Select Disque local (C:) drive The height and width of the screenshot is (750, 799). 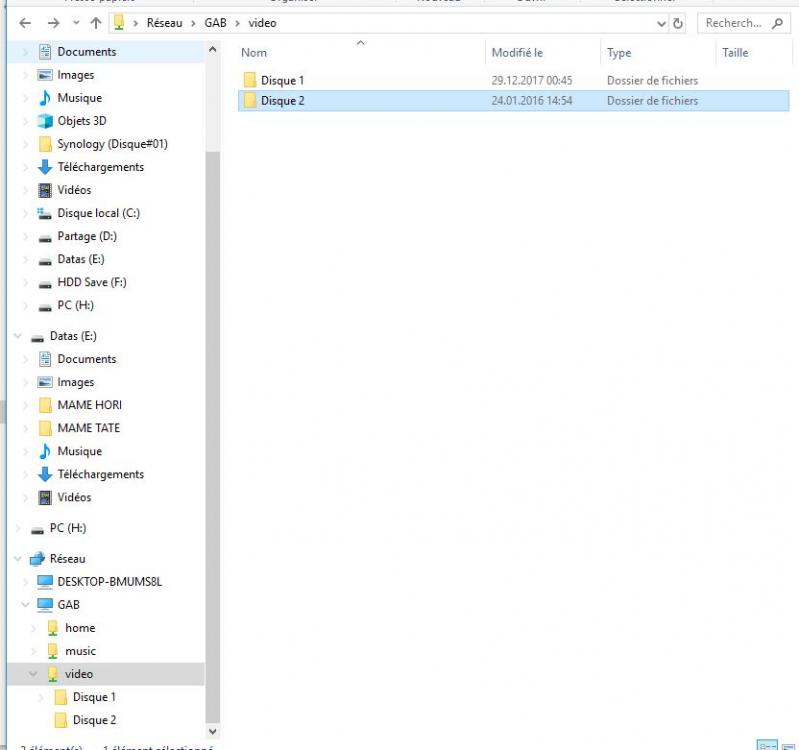coord(97,213)
